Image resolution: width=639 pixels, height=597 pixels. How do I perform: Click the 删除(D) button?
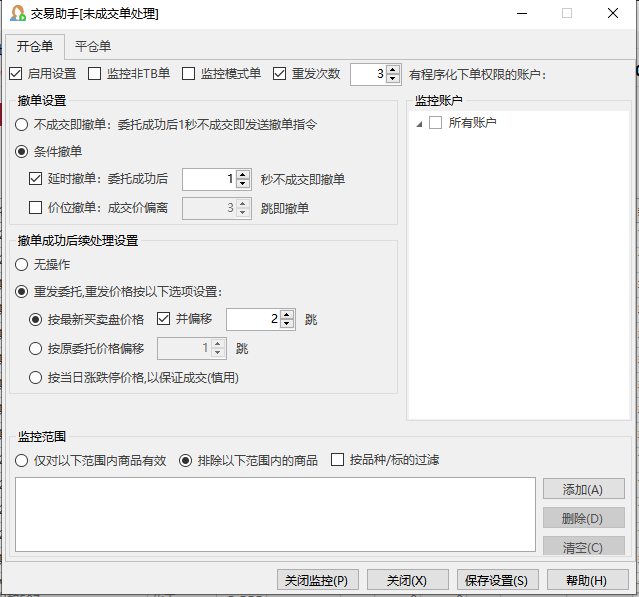pos(584,518)
